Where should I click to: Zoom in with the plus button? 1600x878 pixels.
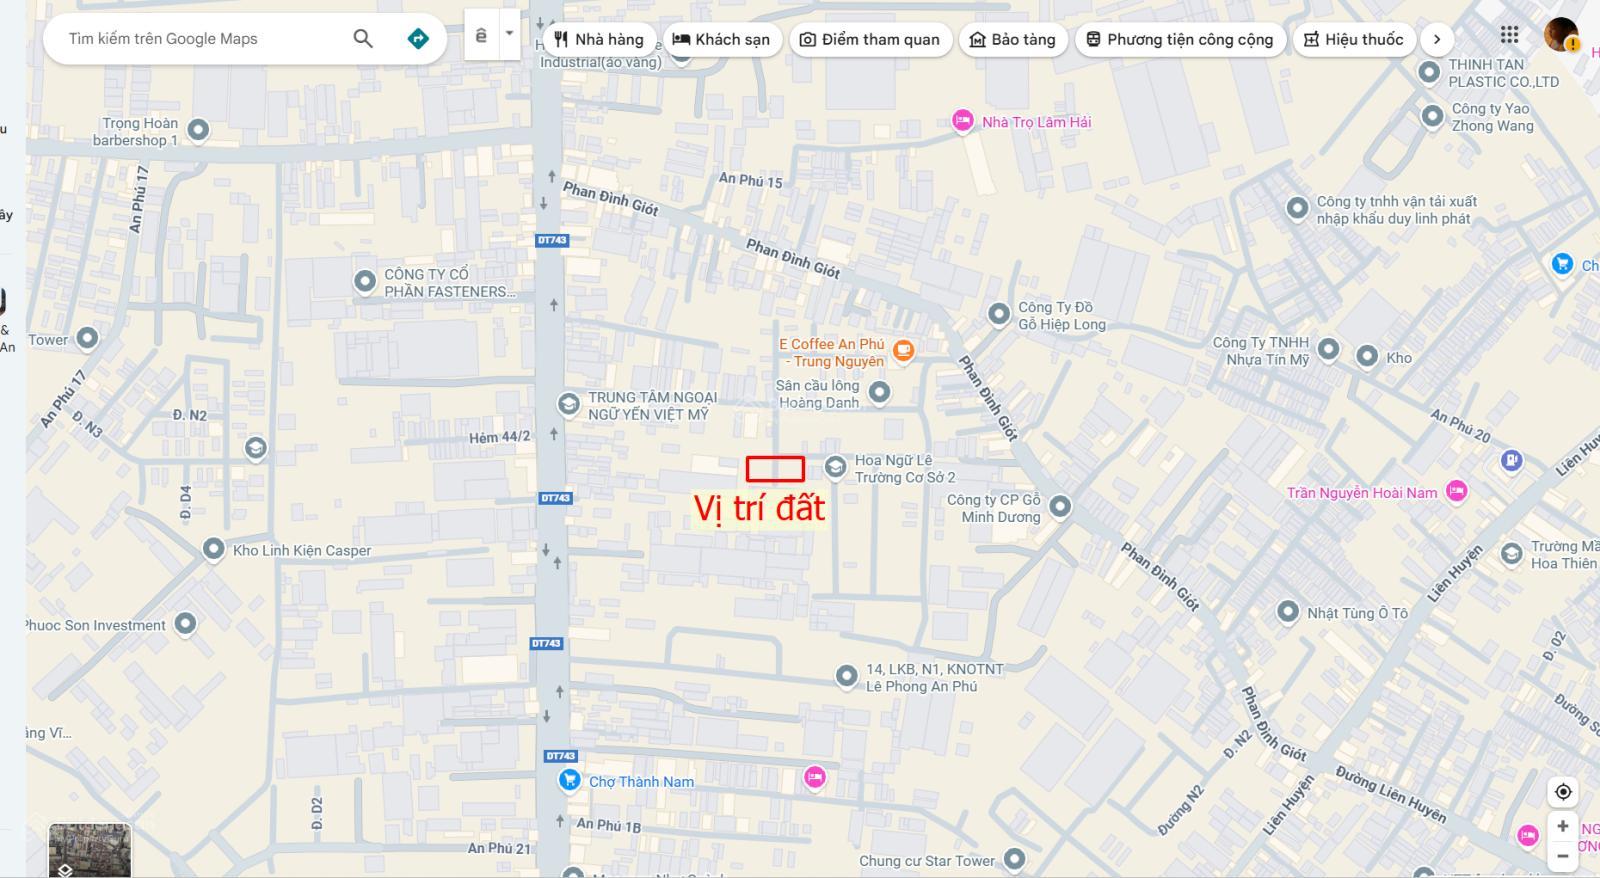1563,827
